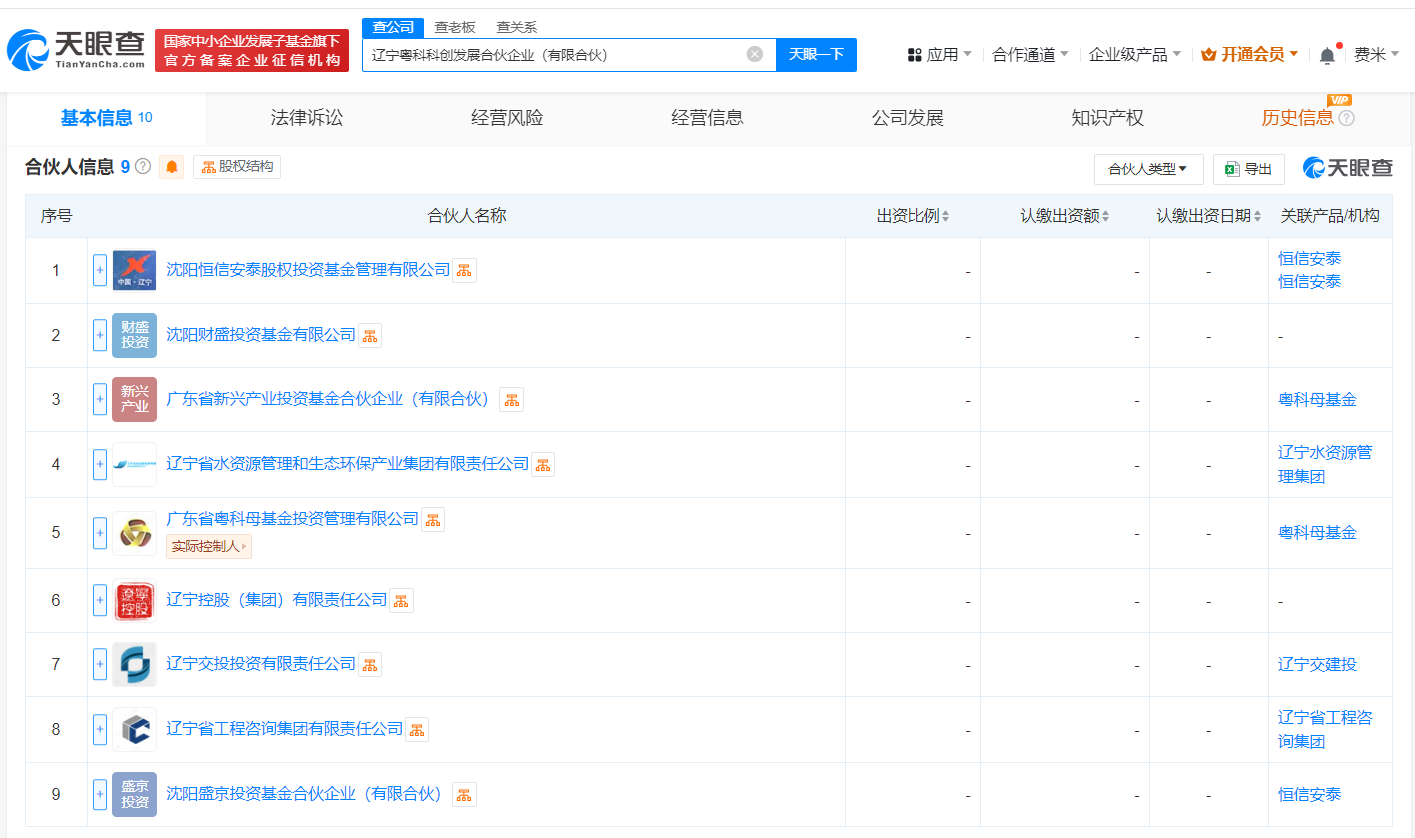Screen dimensions: 1415x838
Task: Open the 应用 dropdown menu
Action: coord(939,55)
